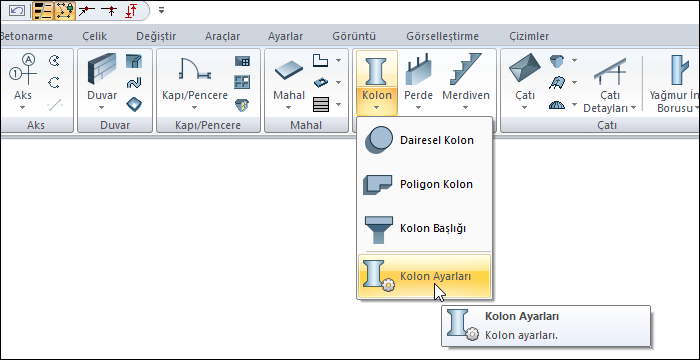The image size is (700, 360).
Task: Select the Perde shear wall icon
Action: click(419, 69)
